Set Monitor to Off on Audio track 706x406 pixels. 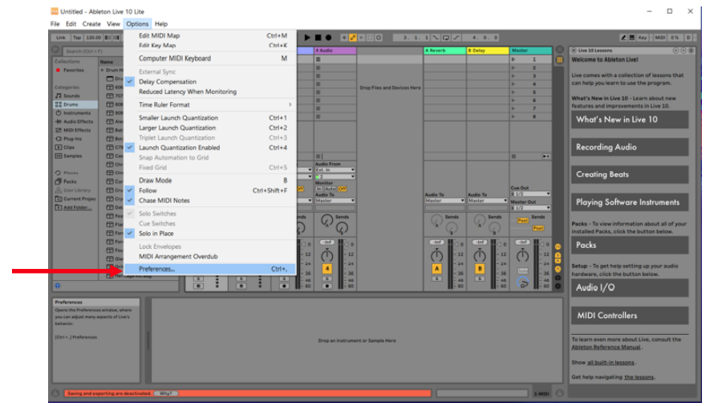coord(342,189)
